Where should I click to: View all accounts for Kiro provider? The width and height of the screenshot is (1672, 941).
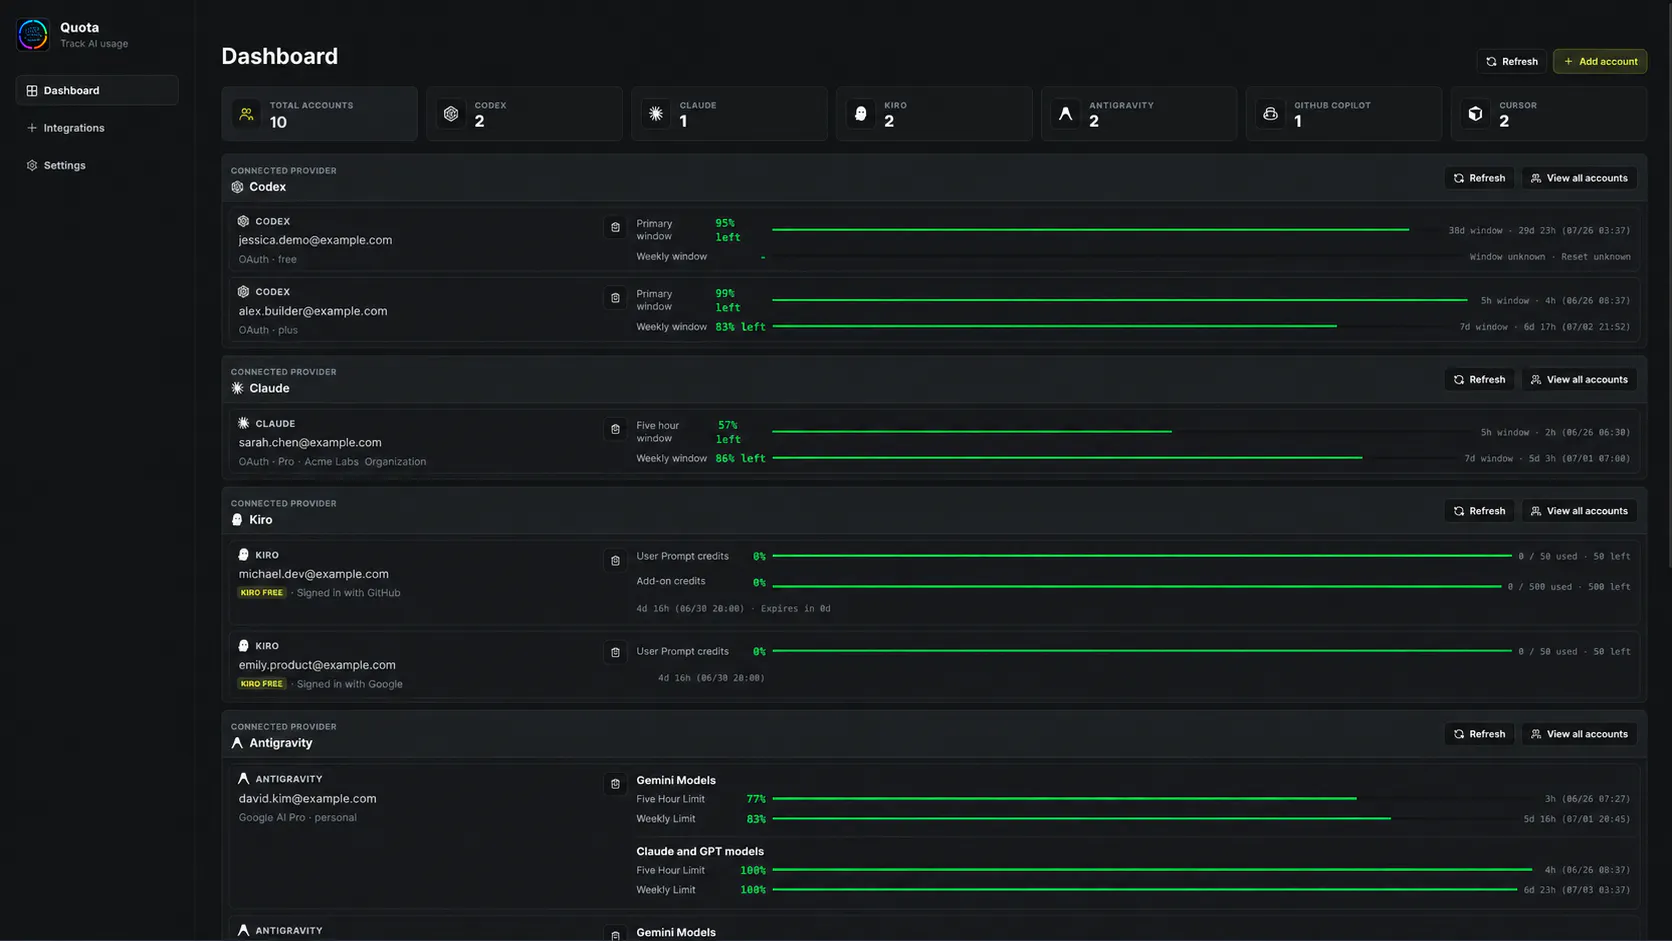(x=1579, y=511)
